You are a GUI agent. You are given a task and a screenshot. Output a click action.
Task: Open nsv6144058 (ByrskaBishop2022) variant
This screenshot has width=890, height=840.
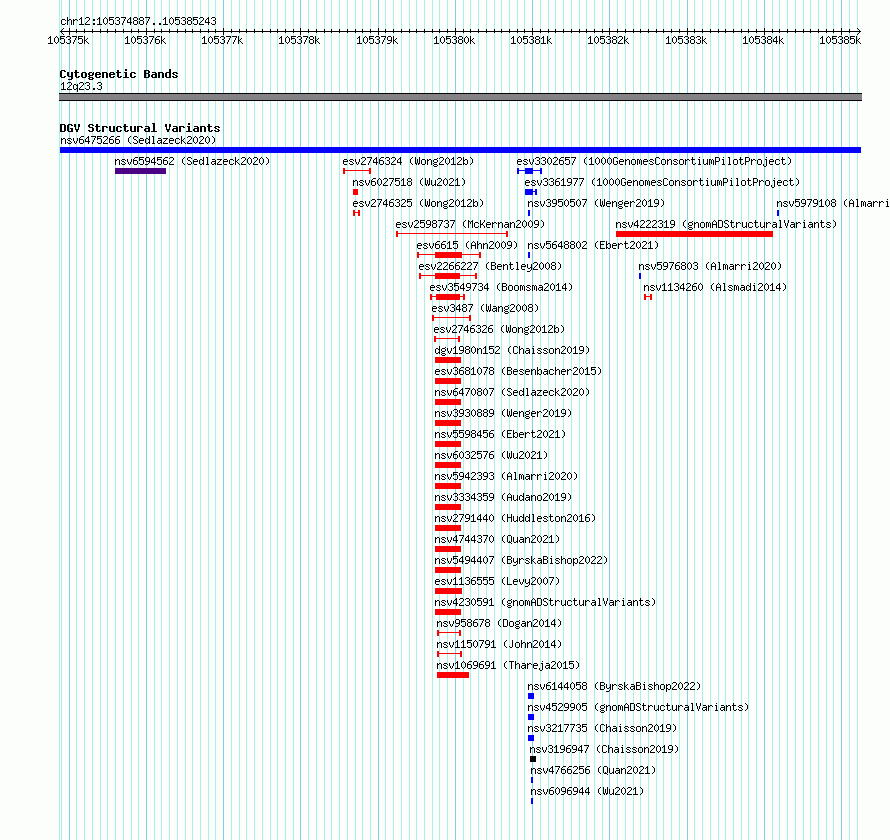tap(614, 686)
